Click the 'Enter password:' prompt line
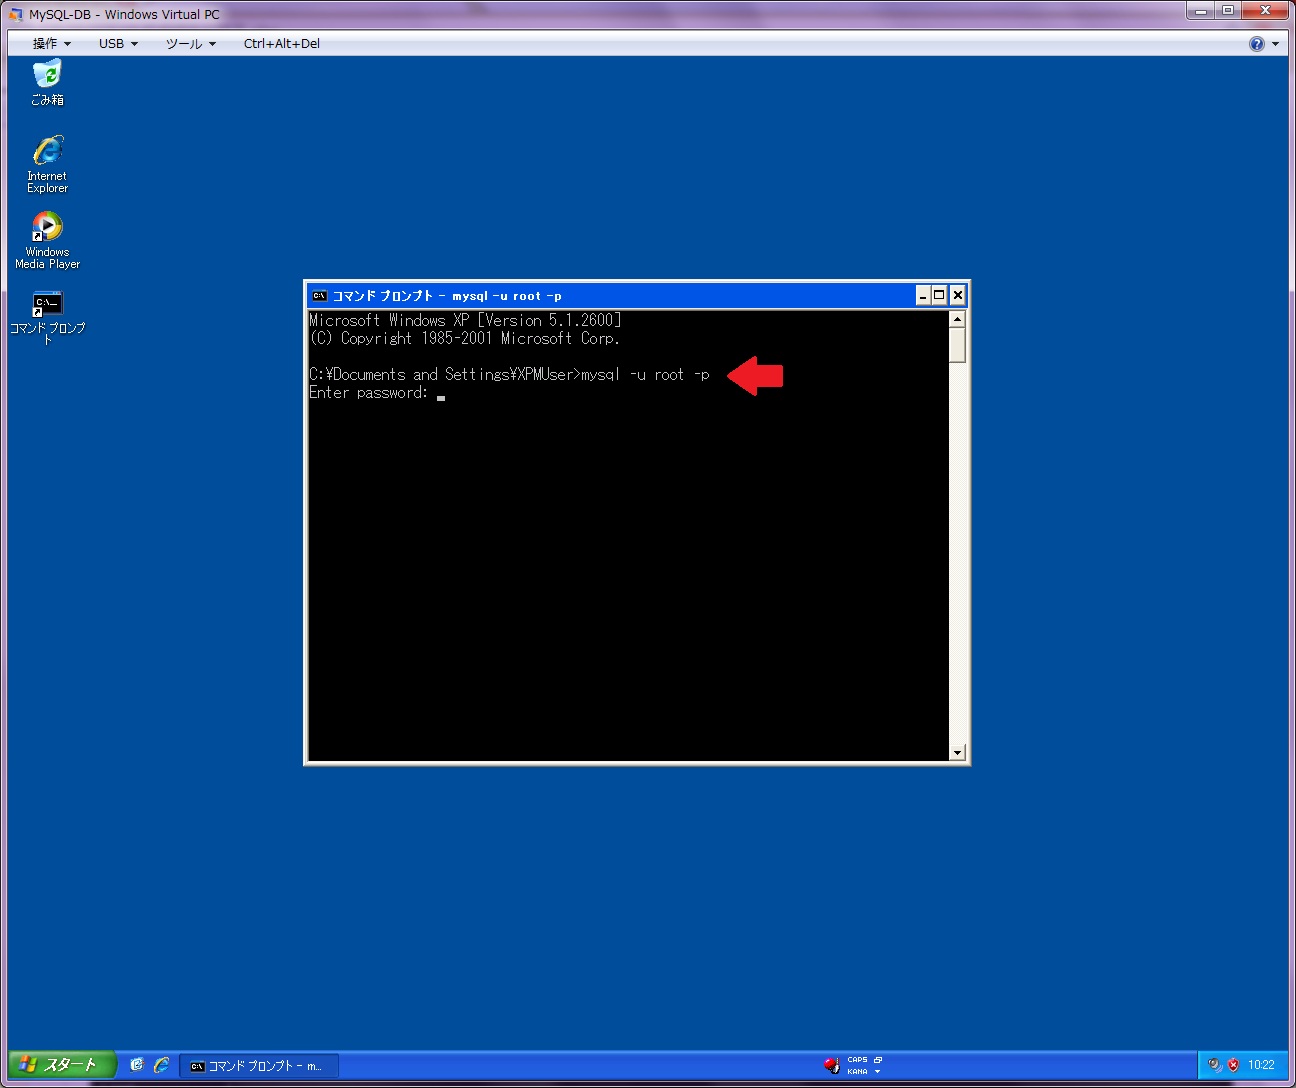 click(x=369, y=393)
